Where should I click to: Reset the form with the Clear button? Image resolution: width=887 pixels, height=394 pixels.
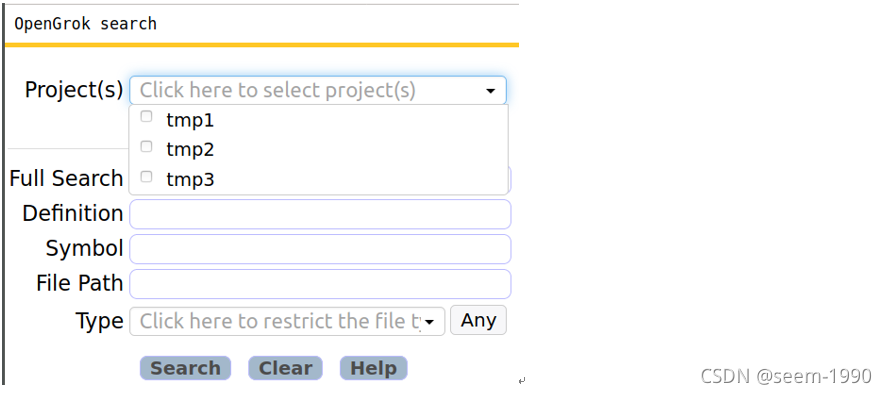286,368
